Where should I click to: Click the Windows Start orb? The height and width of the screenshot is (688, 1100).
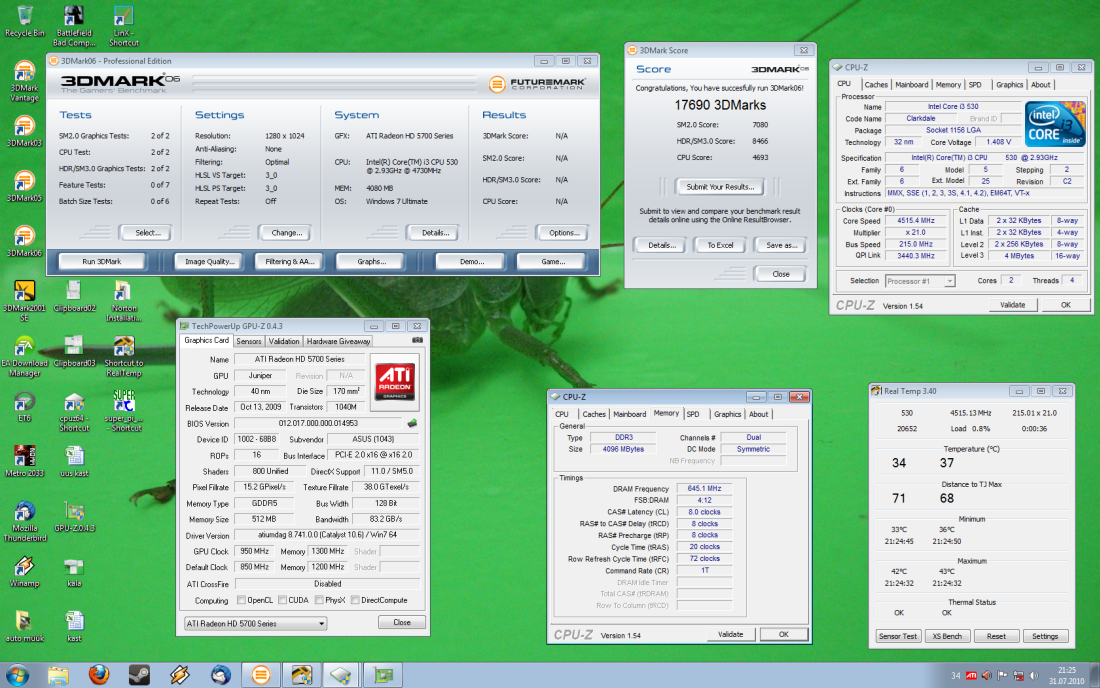[17, 675]
